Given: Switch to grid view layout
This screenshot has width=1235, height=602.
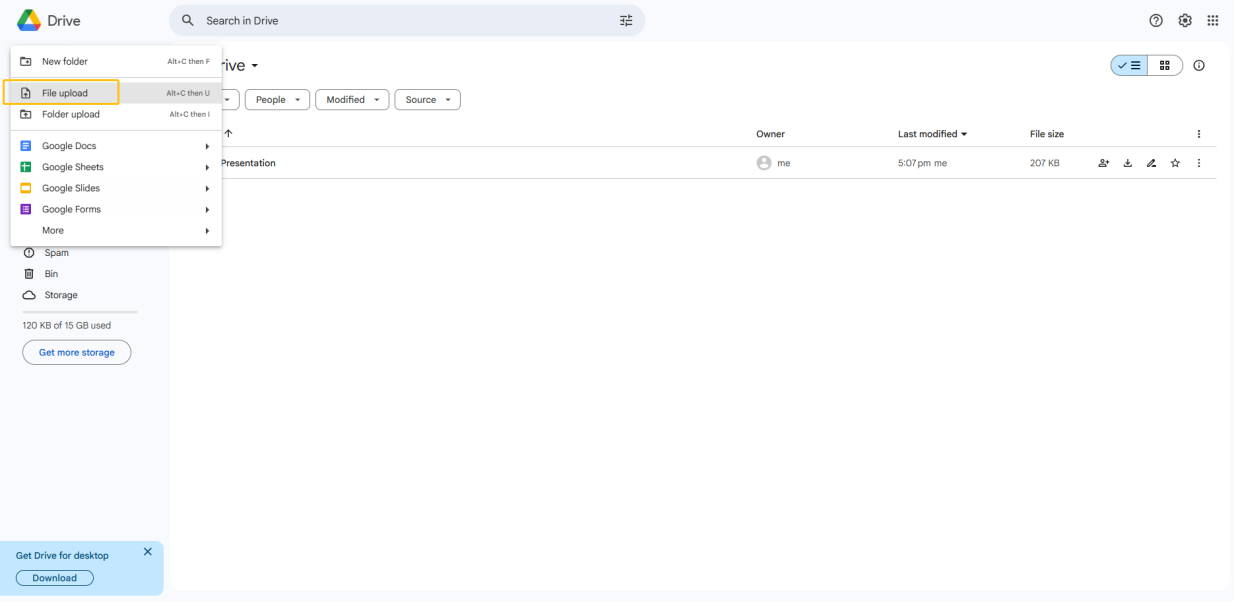Looking at the screenshot, I should click(1164, 65).
